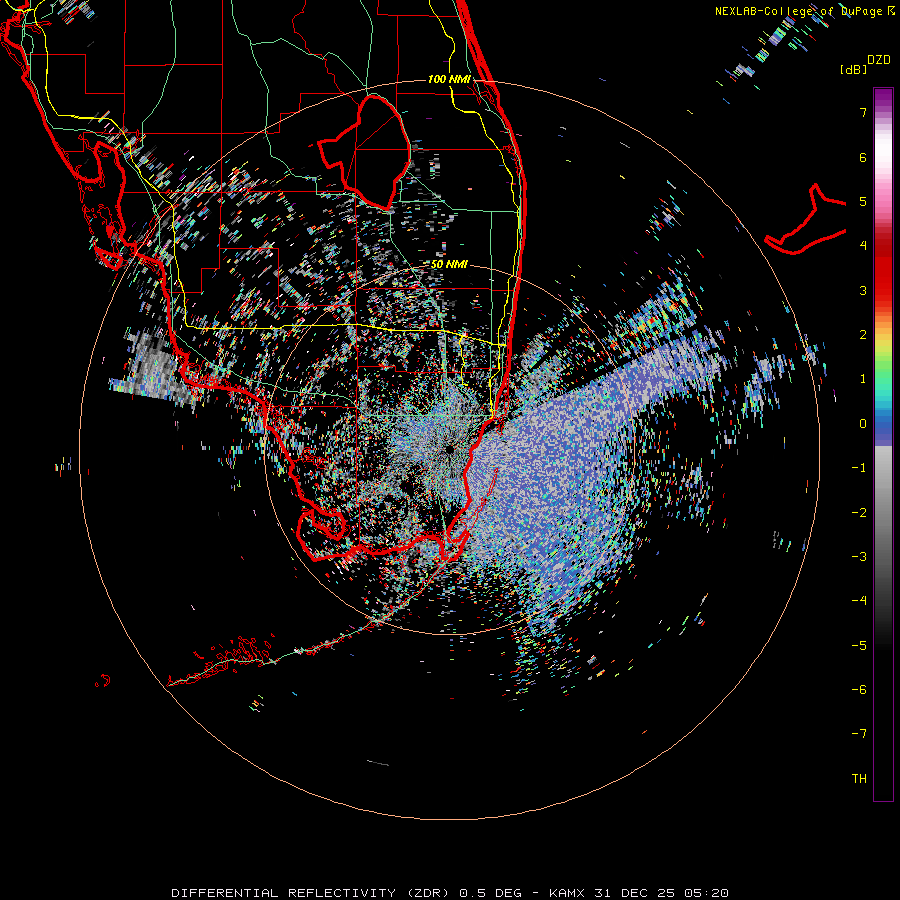
Task: Click the 100 NMI range ring label
Action: (x=449, y=79)
